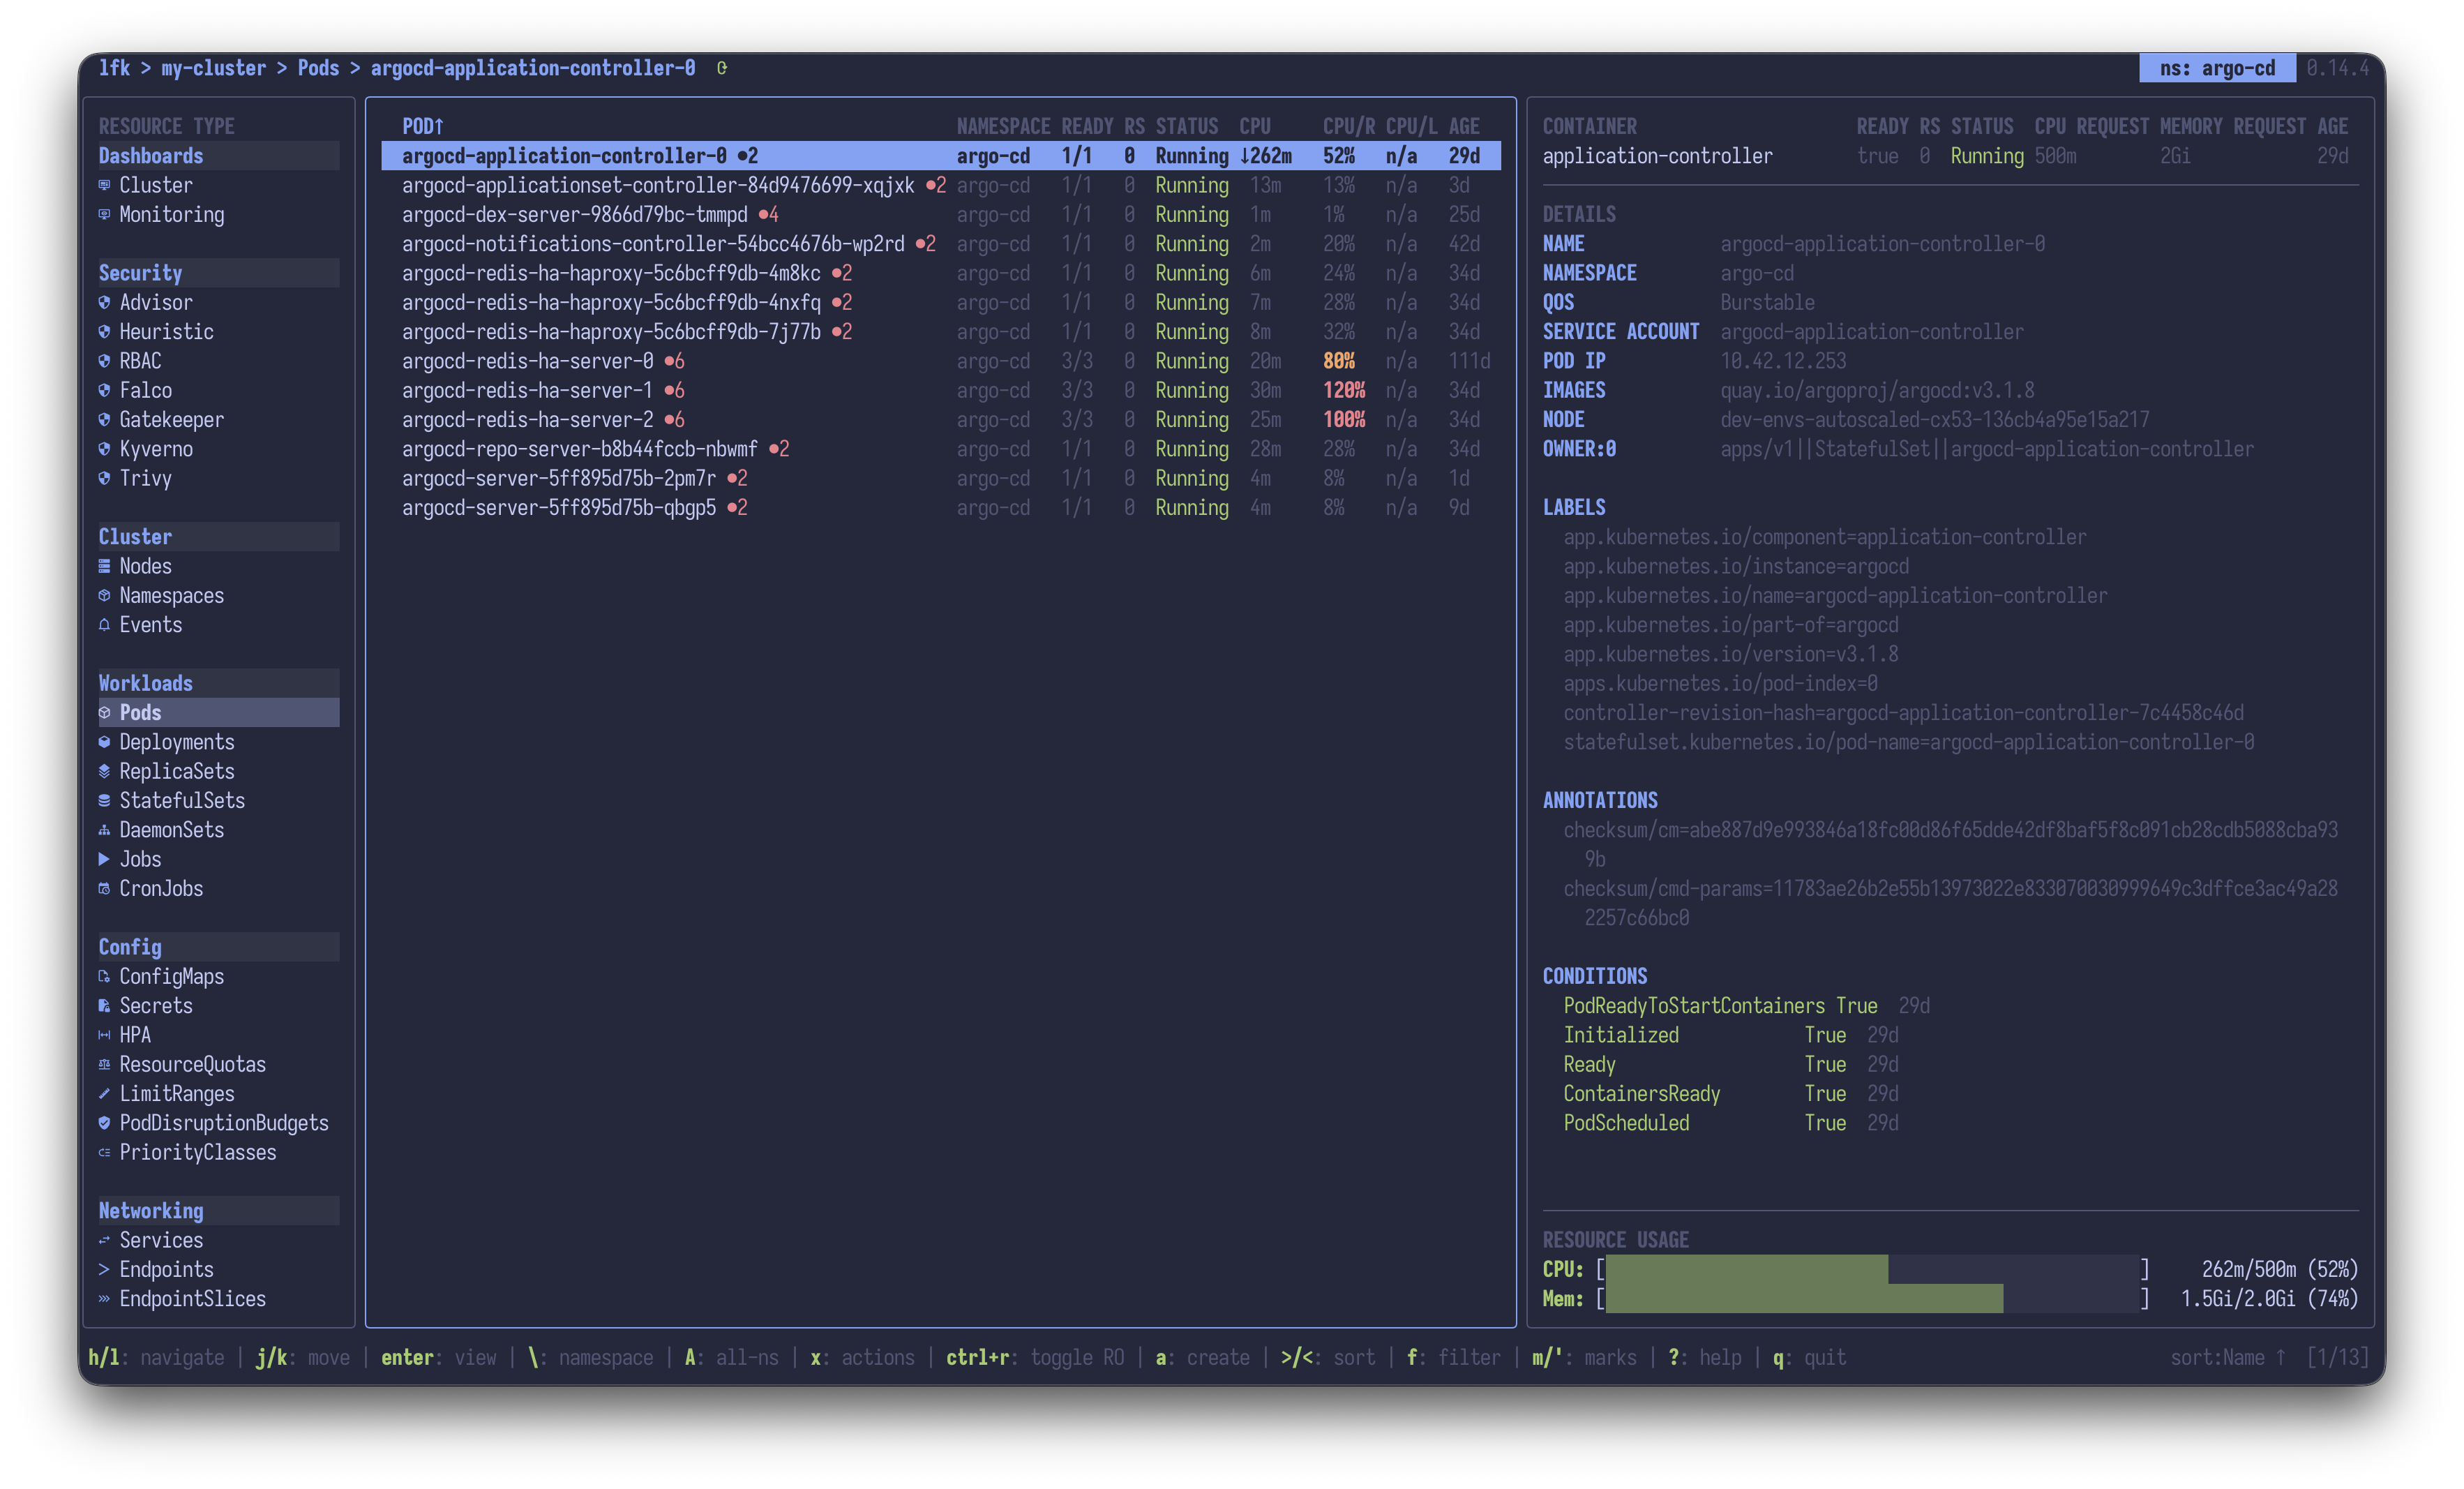The height and width of the screenshot is (1489, 2464).
Task: Click the ResourceQuotas scale icon
Action: click(x=104, y=1064)
